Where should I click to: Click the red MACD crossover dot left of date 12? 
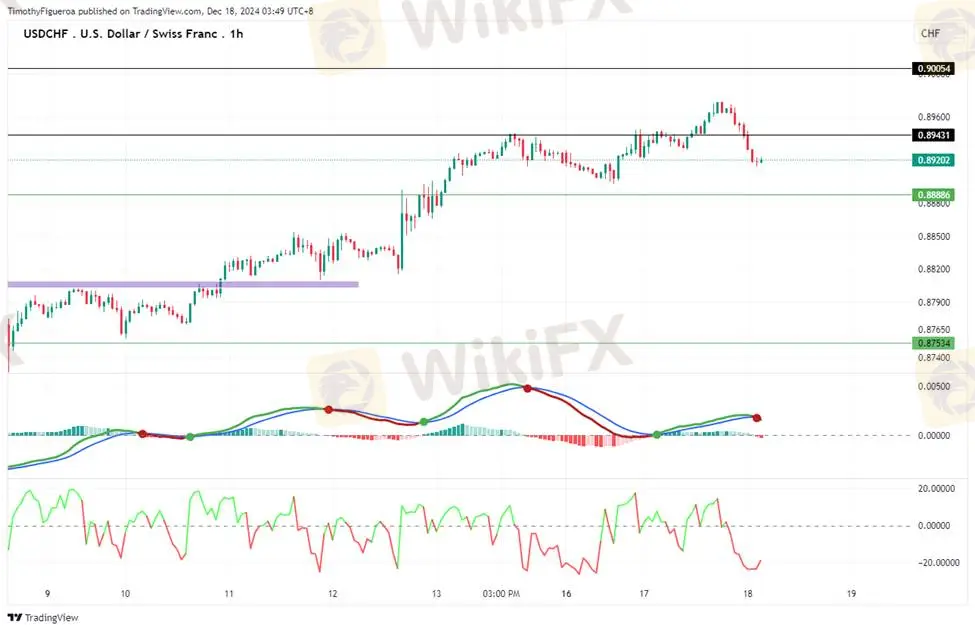click(328, 410)
